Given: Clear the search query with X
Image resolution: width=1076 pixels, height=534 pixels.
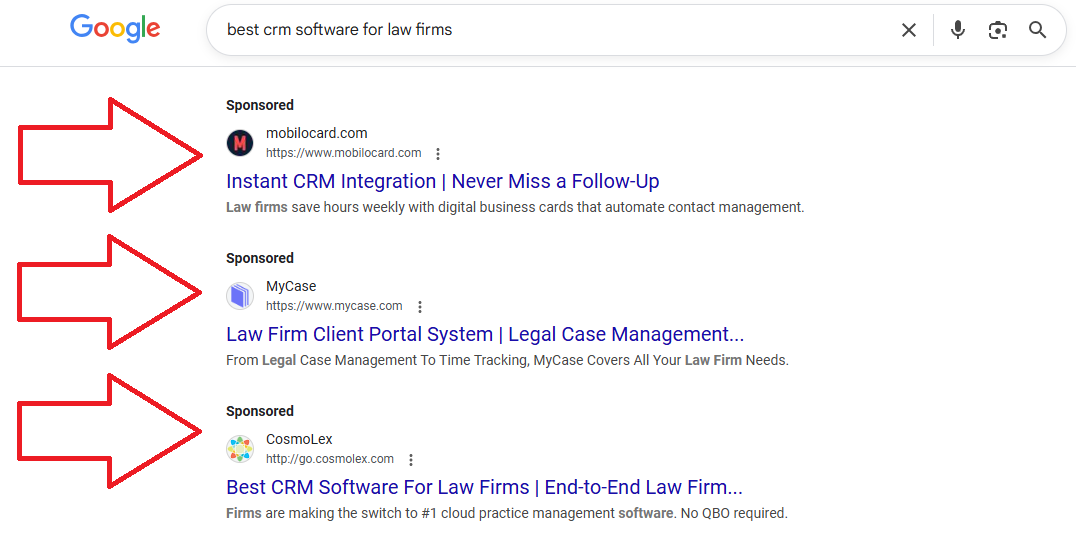Looking at the screenshot, I should 909,30.
